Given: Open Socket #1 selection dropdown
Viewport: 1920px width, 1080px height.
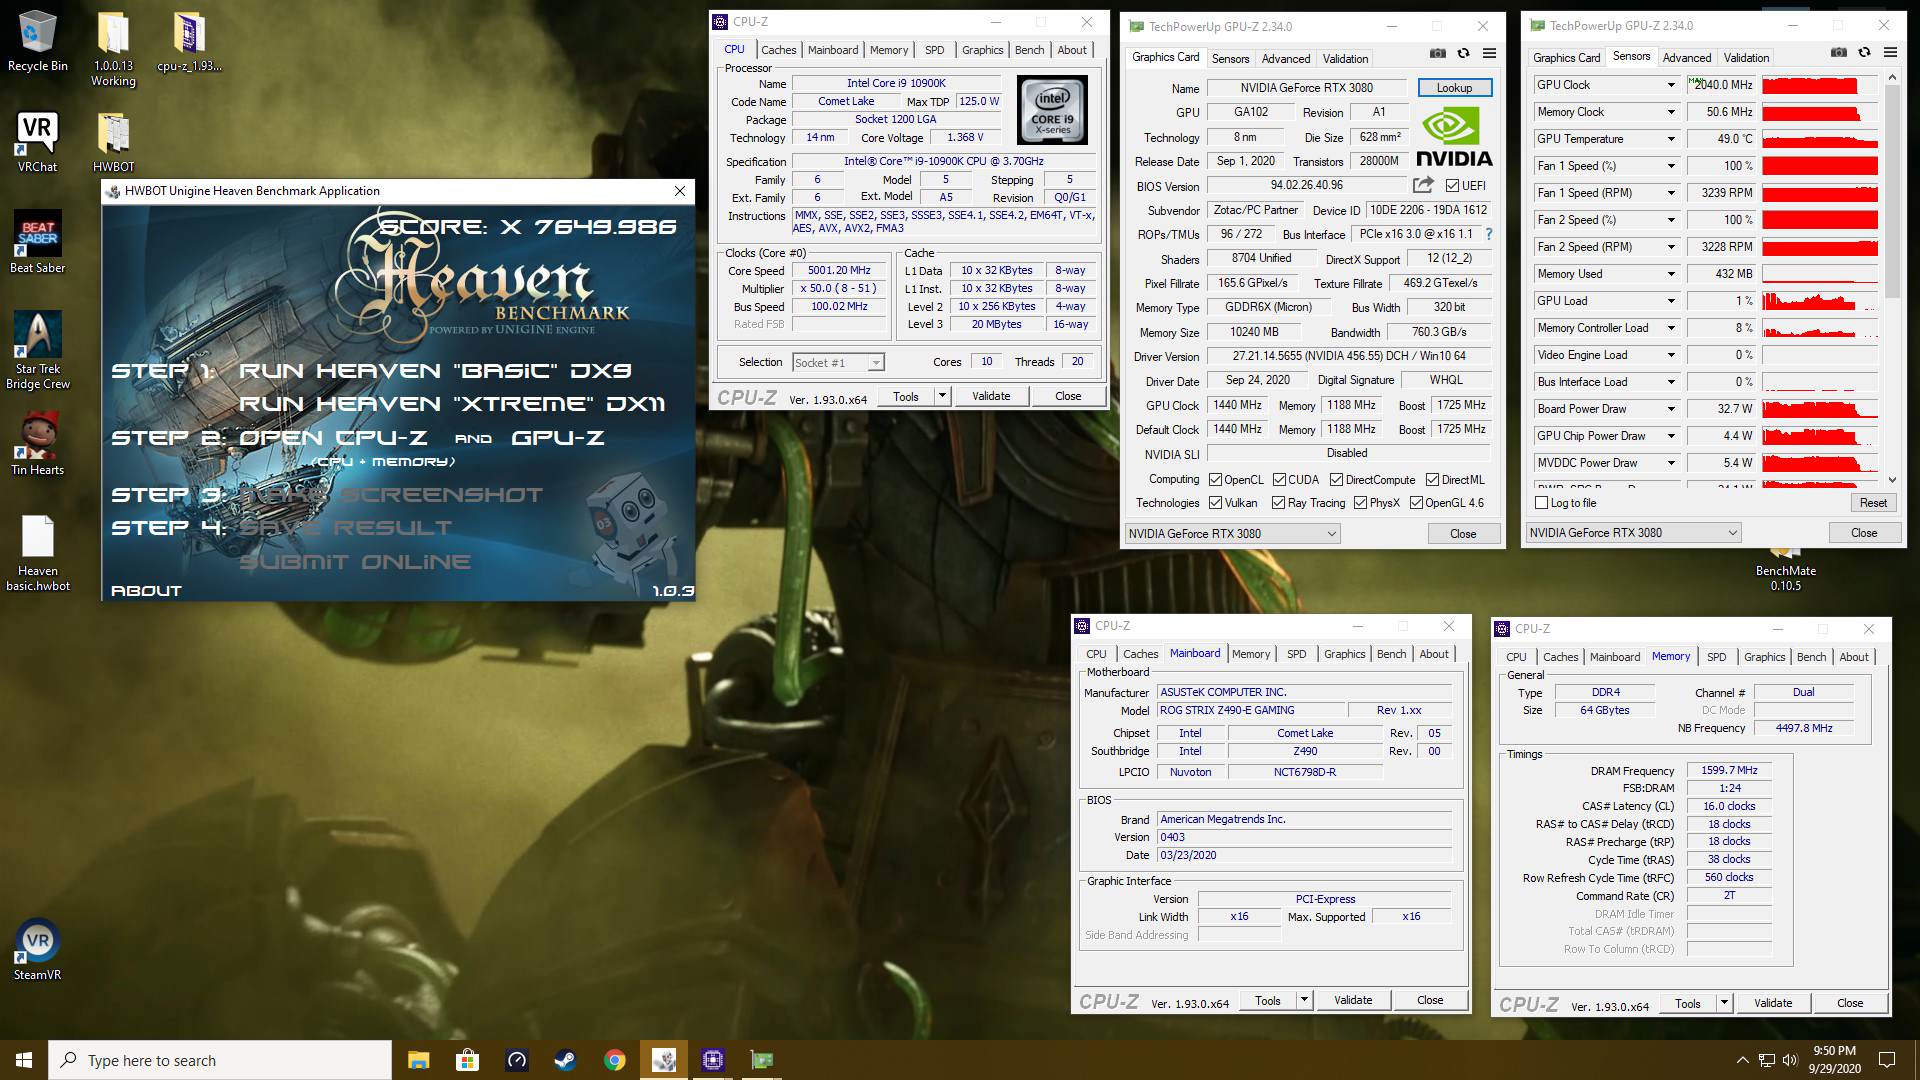Looking at the screenshot, I should [838, 363].
